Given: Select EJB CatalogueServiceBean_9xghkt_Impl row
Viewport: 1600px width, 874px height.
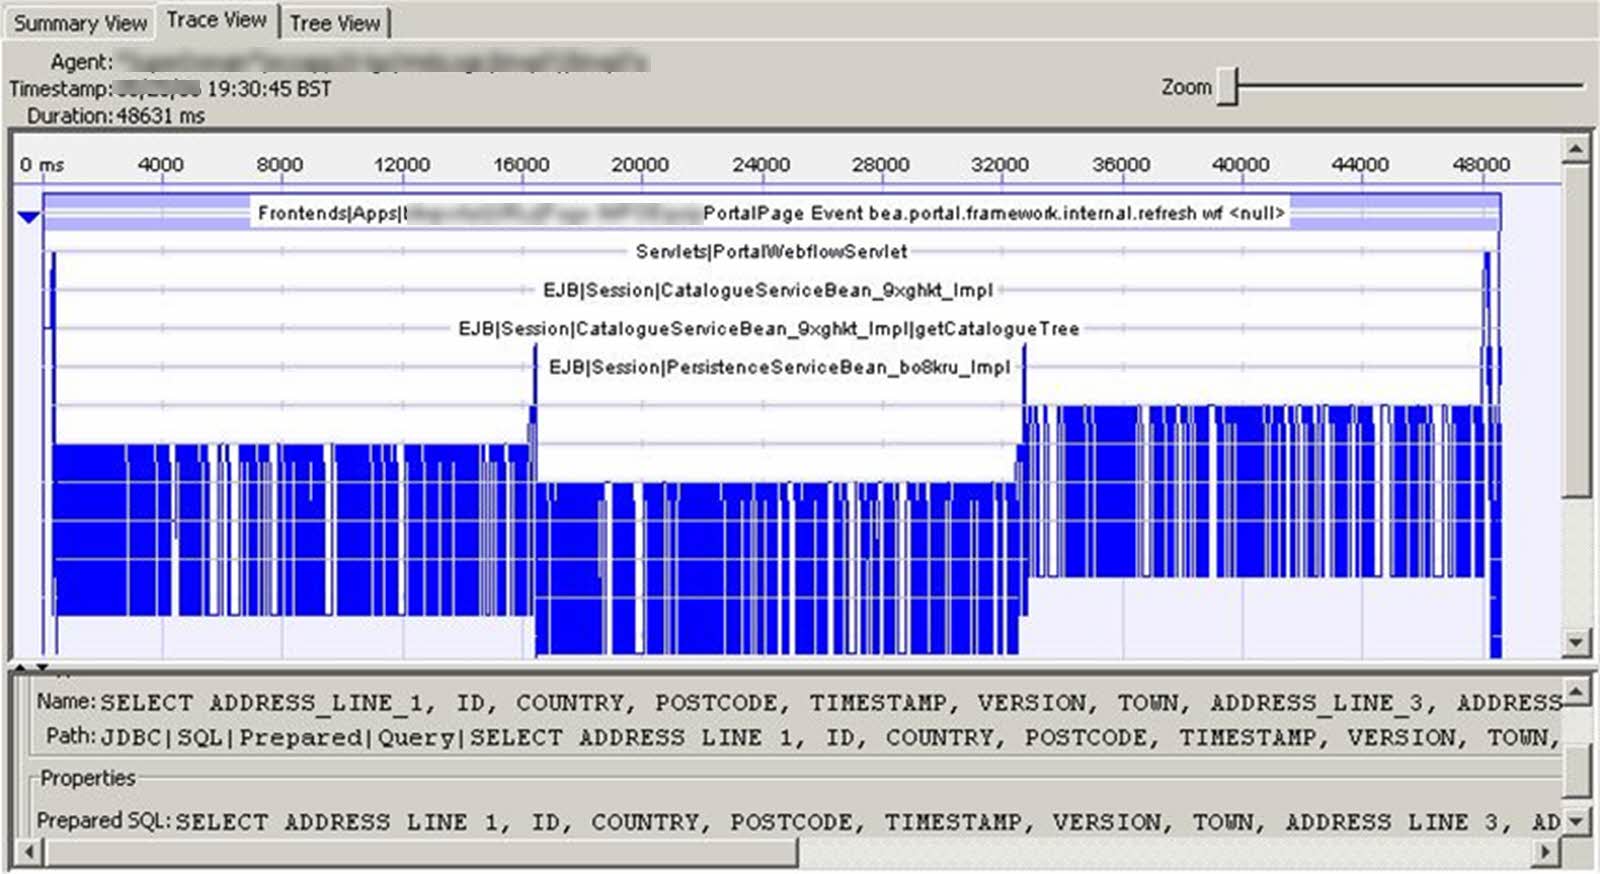Looking at the screenshot, I should [768, 290].
